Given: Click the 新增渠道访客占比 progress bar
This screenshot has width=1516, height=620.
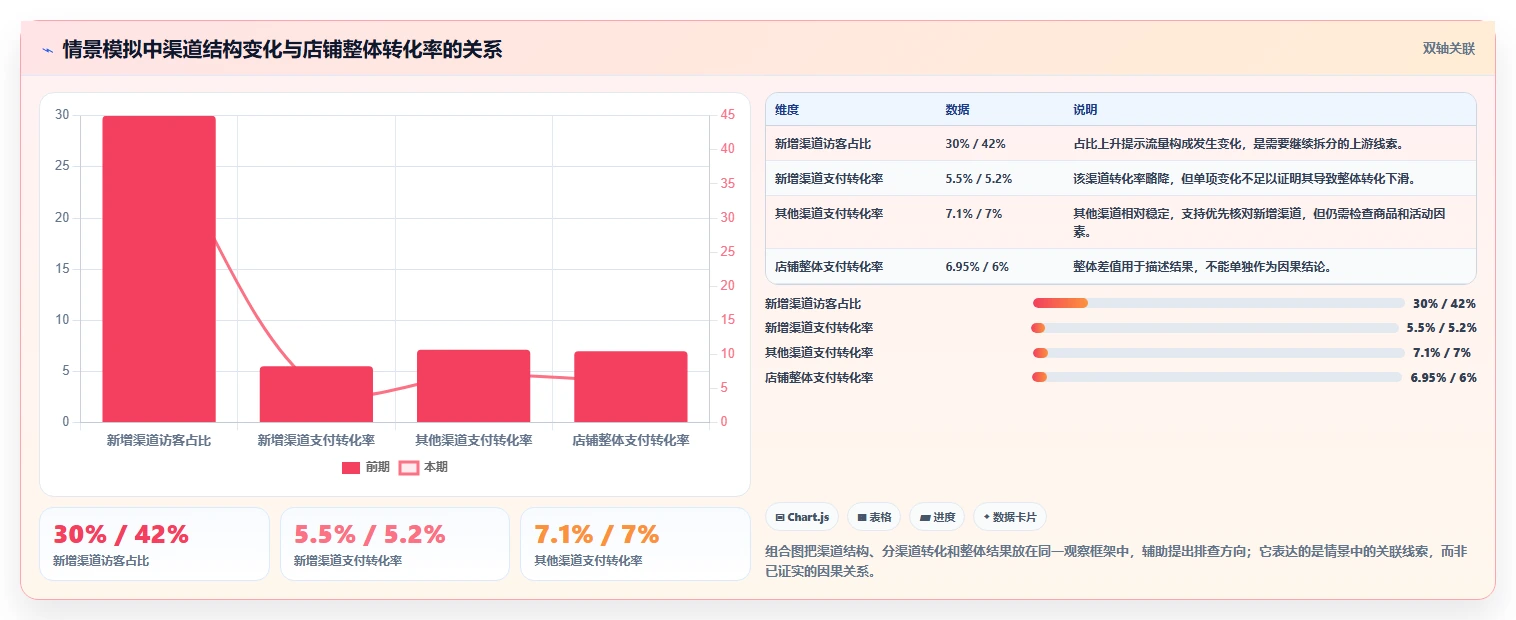Looking at the screenshot, I should click(x=1219, y=303).
